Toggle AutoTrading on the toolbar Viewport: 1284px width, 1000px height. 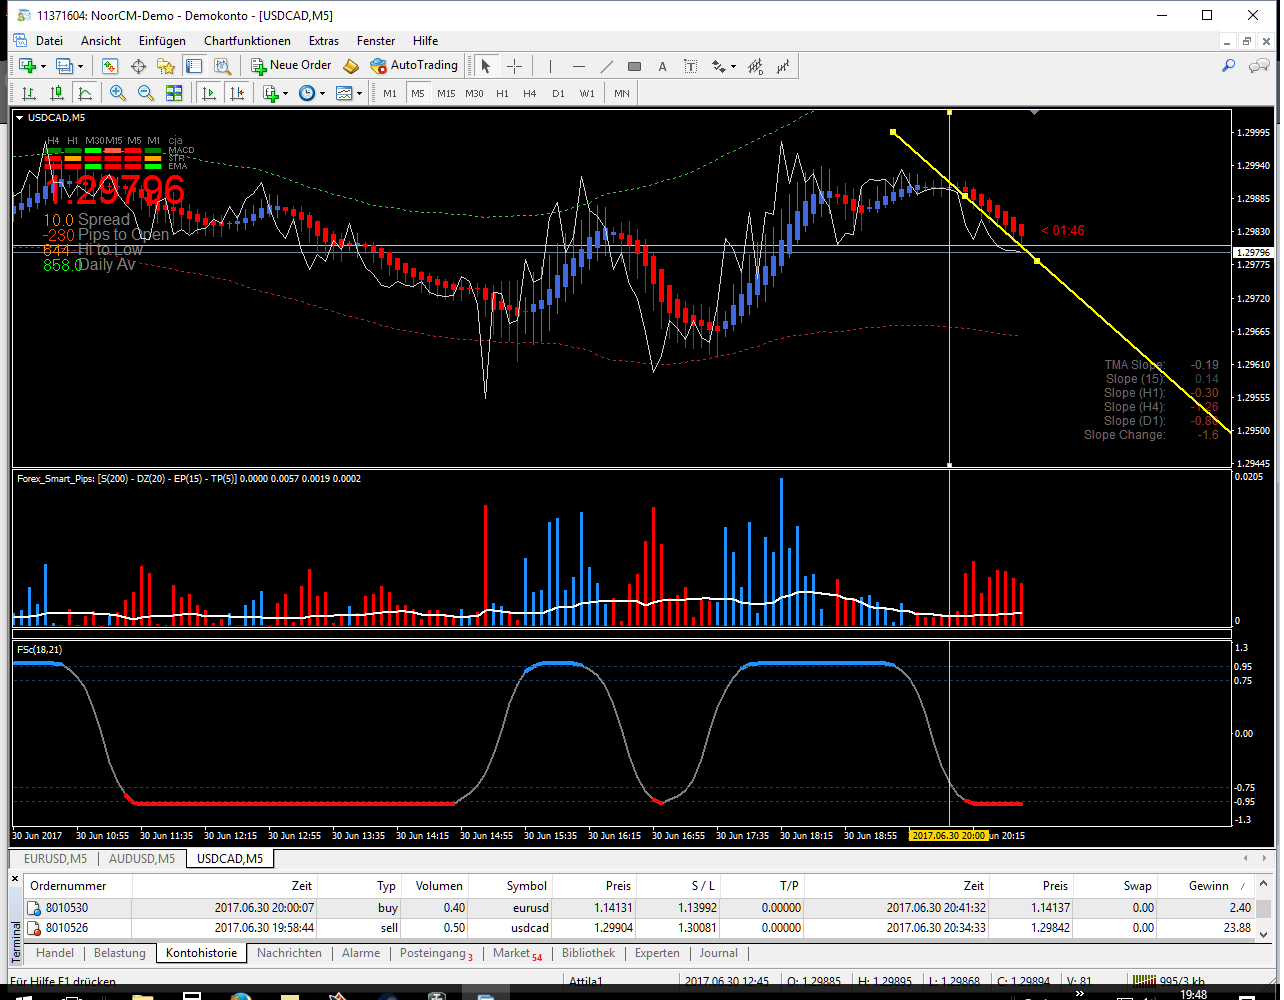pos(414,66)
